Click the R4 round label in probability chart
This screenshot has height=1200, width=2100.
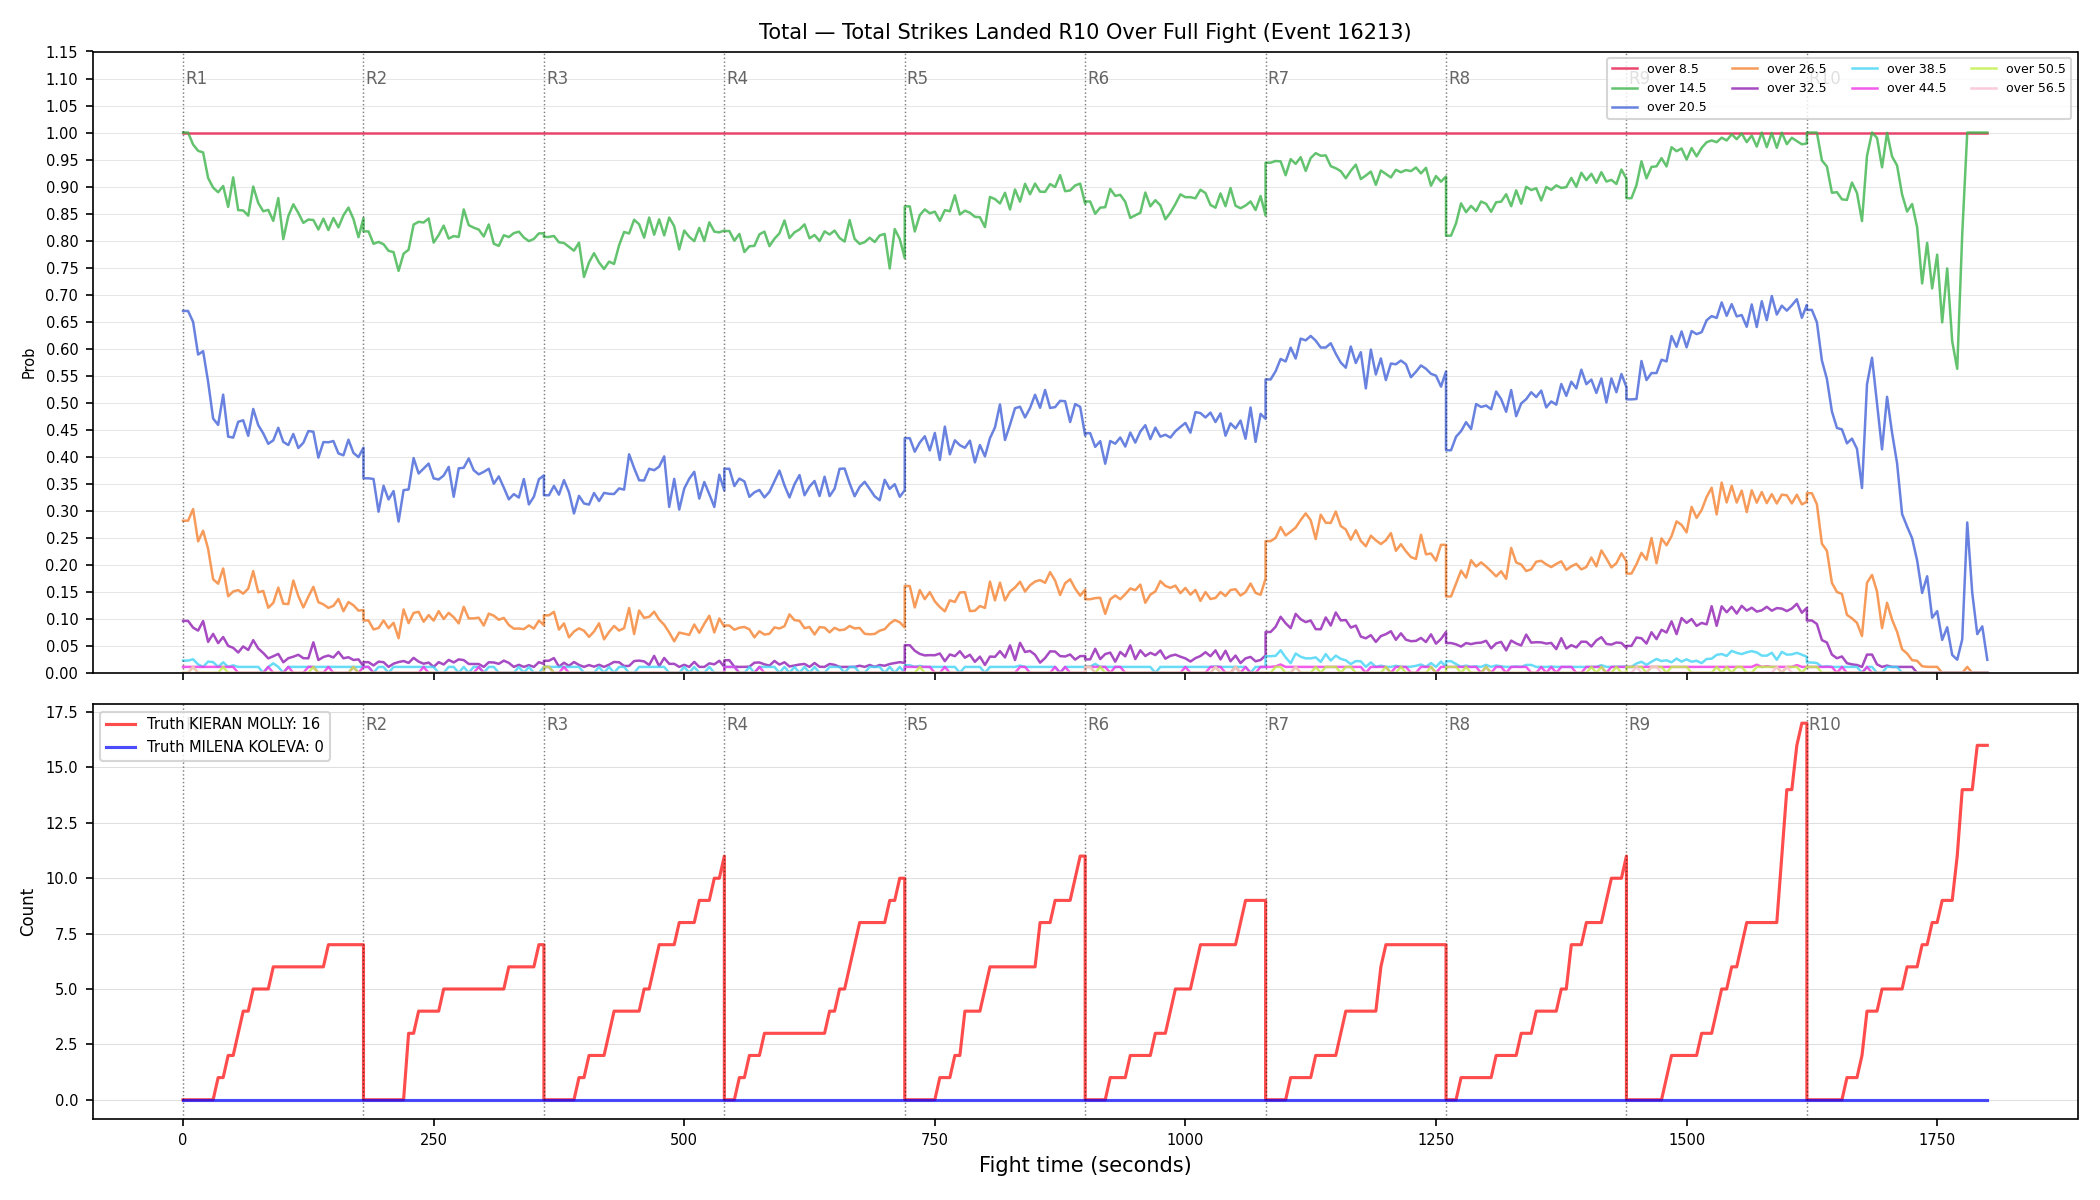coord(737,78)
